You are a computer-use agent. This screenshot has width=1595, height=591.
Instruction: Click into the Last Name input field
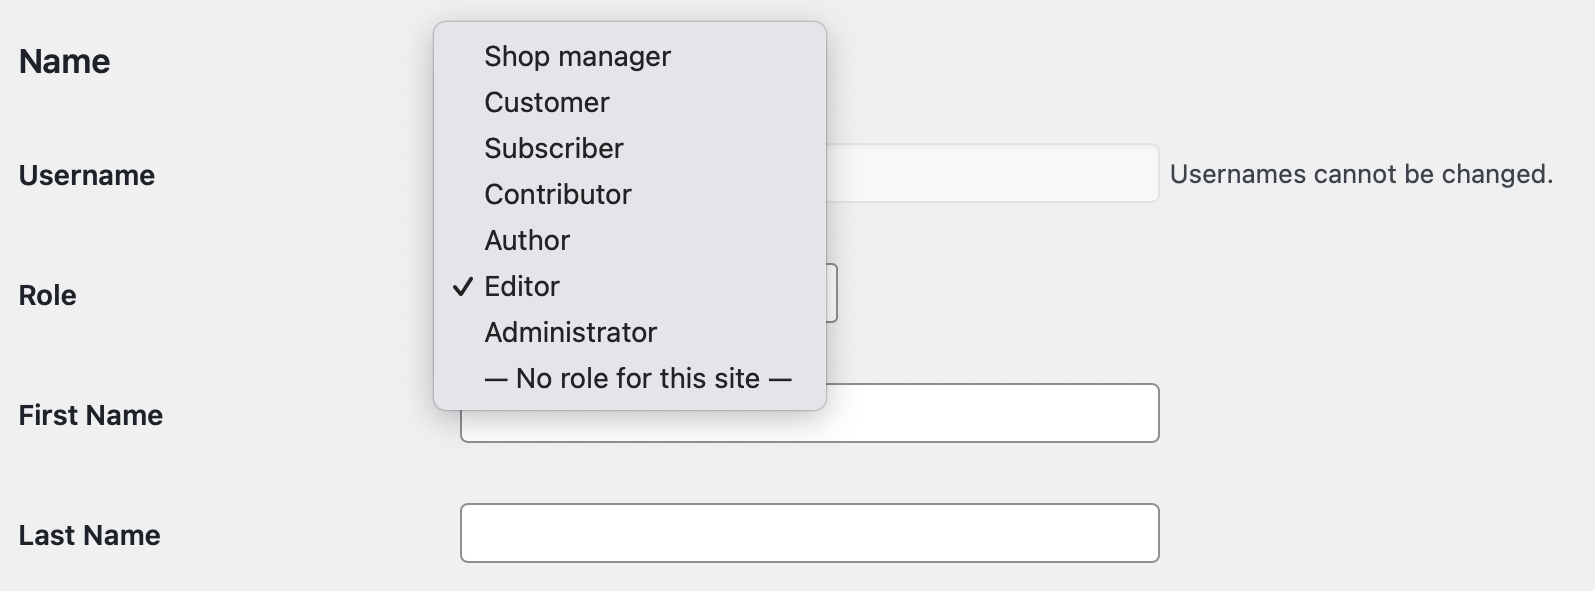coord(808,532)
